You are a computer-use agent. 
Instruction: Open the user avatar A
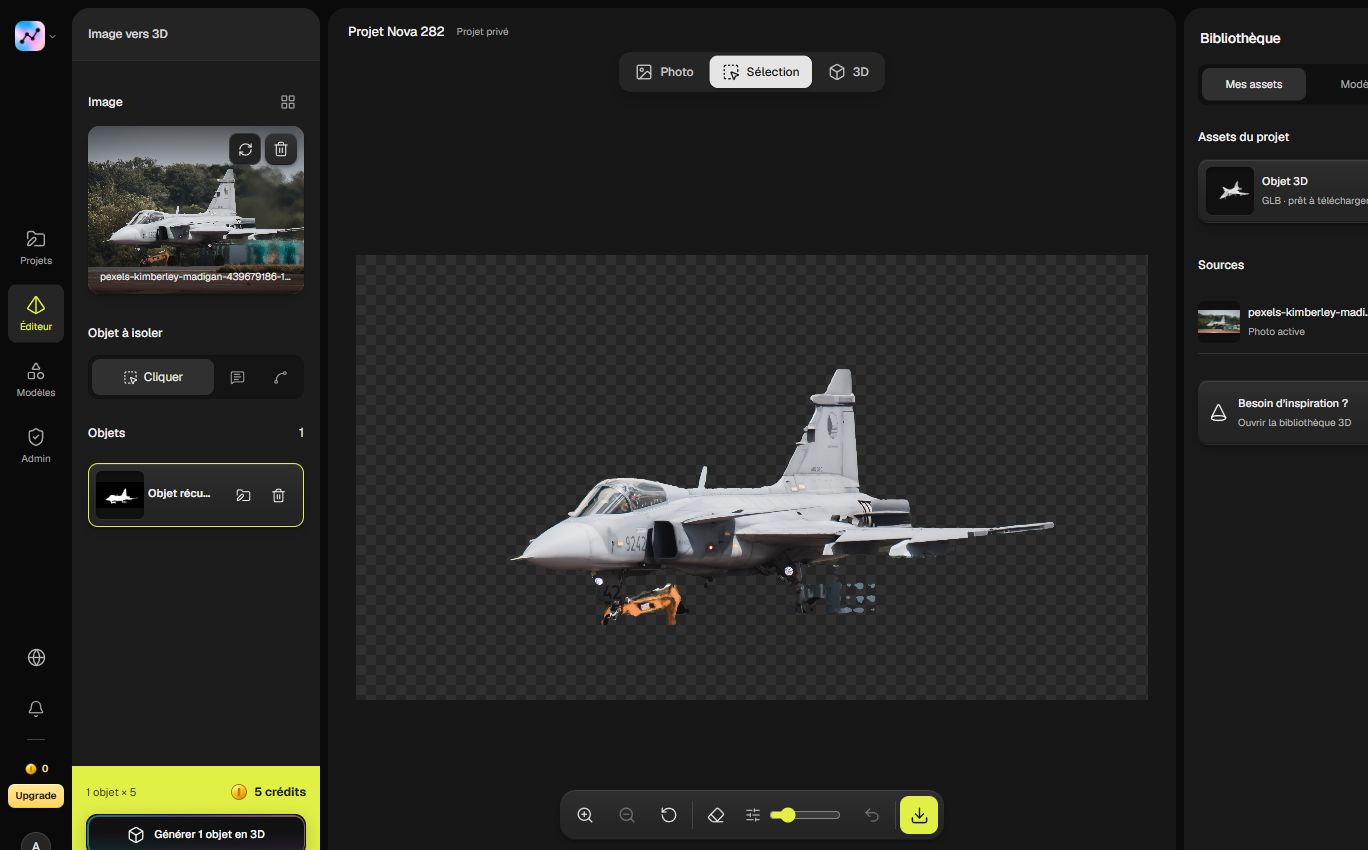36,841
